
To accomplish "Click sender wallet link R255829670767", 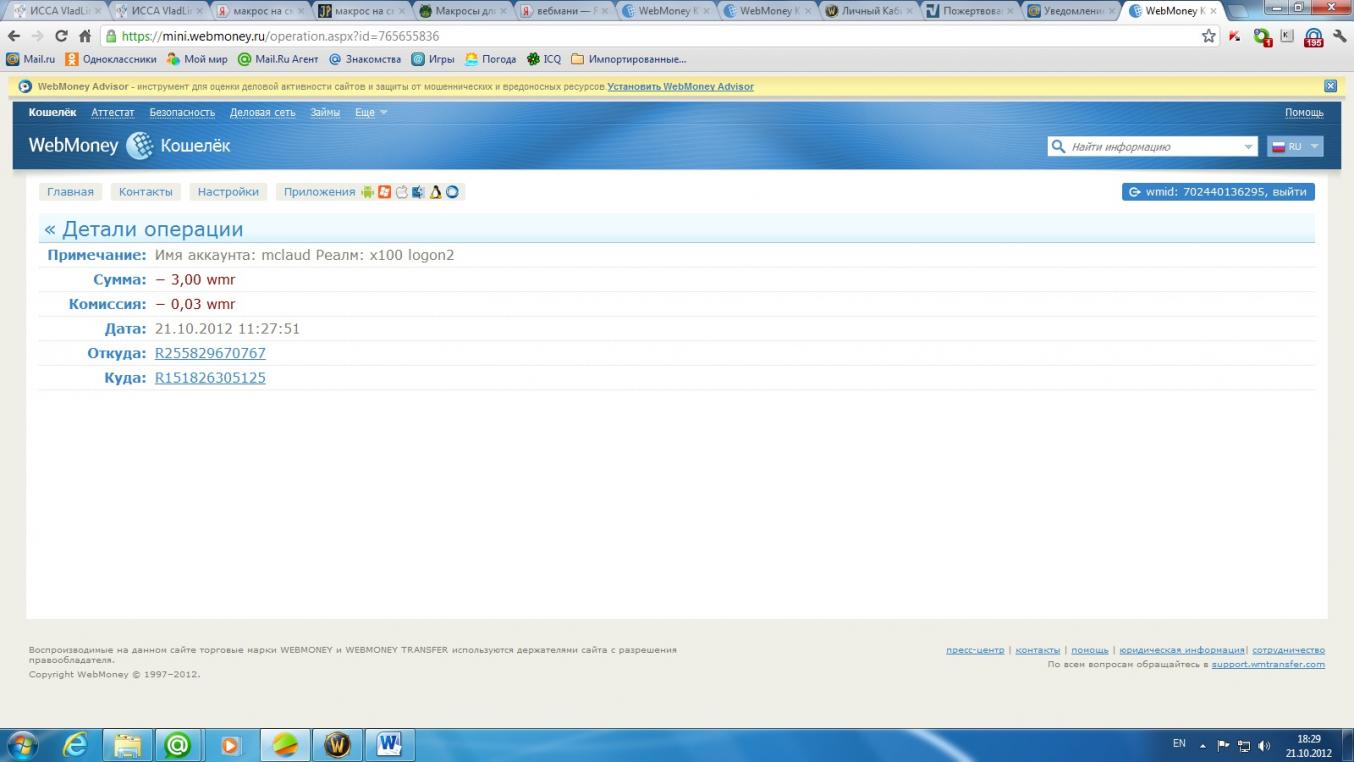I will [x=210, y=353].
